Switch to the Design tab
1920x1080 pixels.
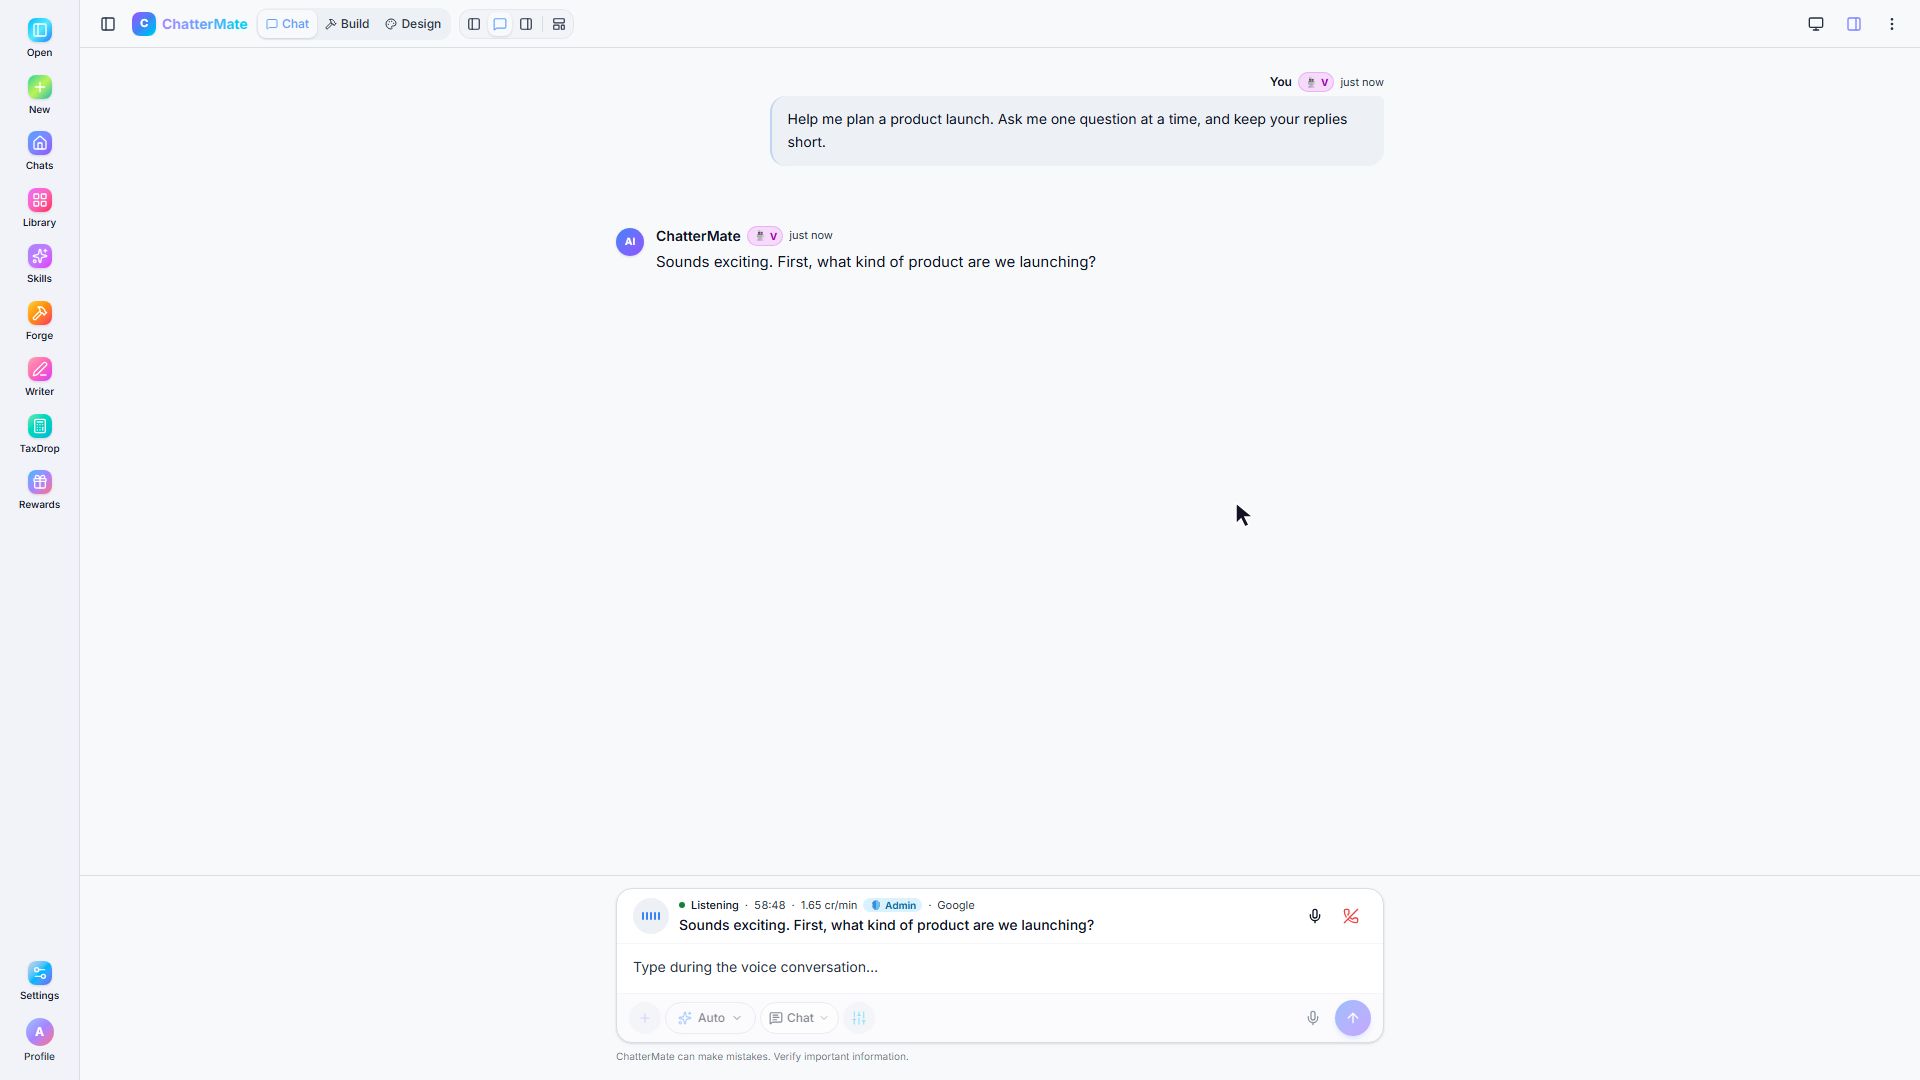click(x=413, y=24)
